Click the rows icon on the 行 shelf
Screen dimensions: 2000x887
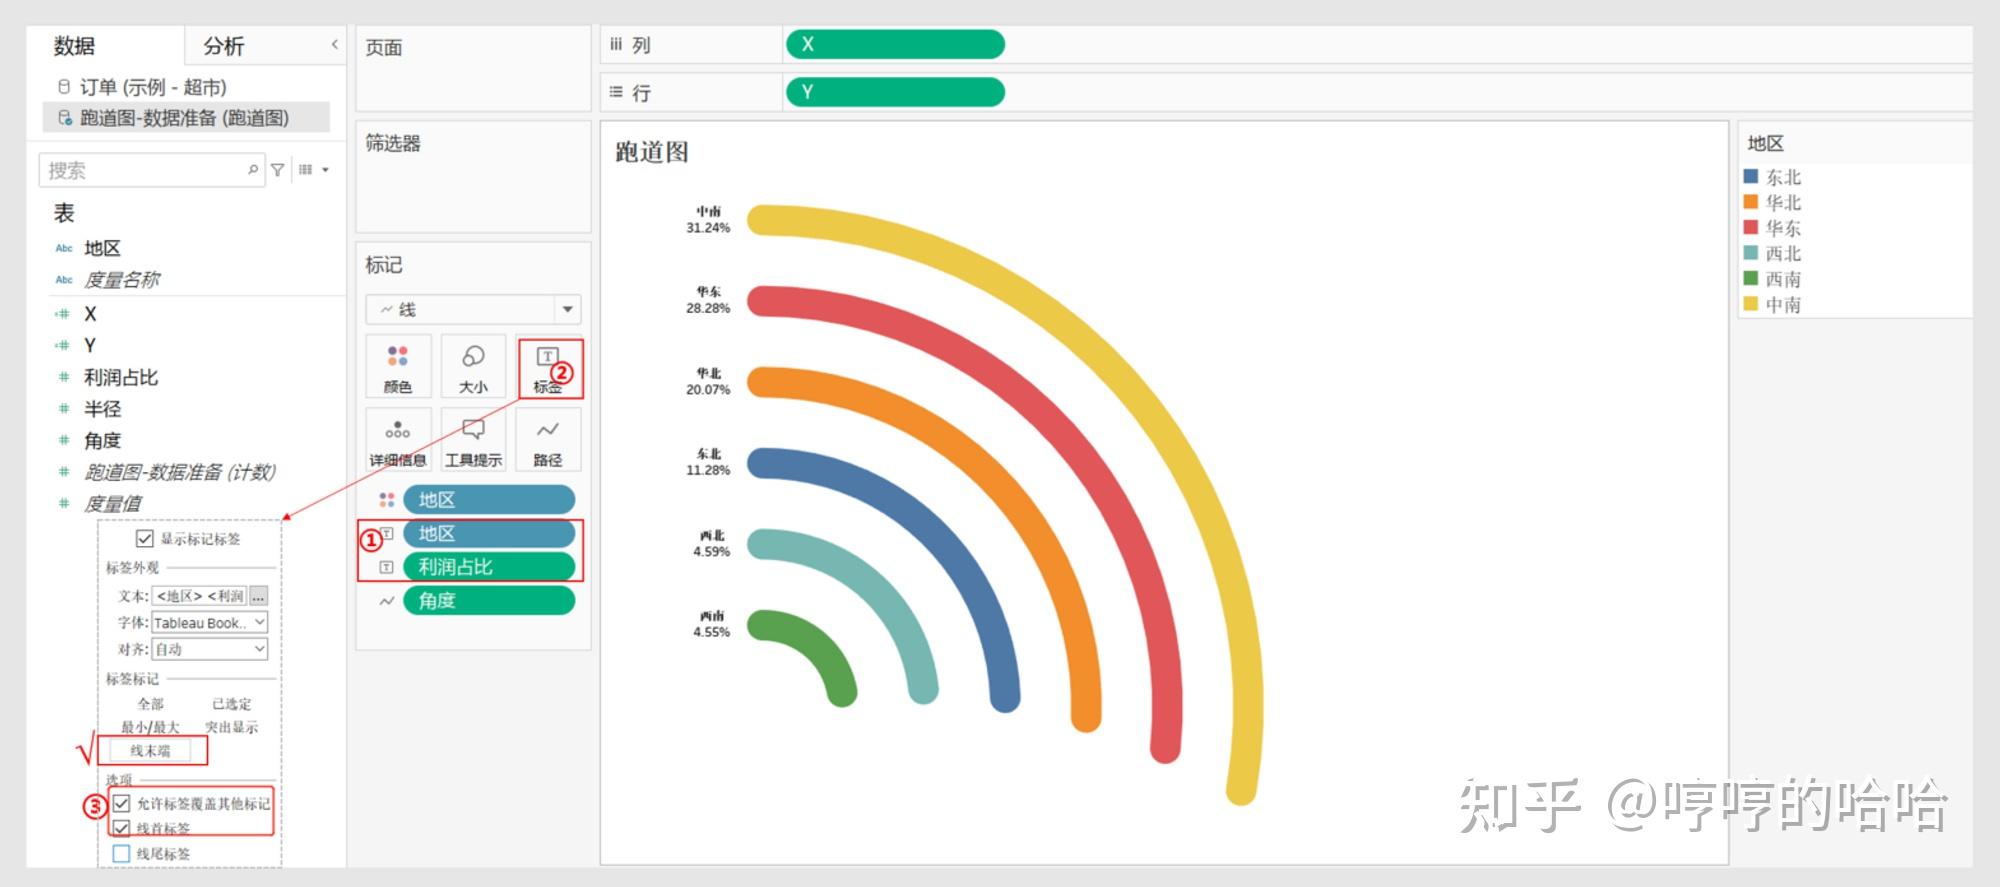click(616, 92)
